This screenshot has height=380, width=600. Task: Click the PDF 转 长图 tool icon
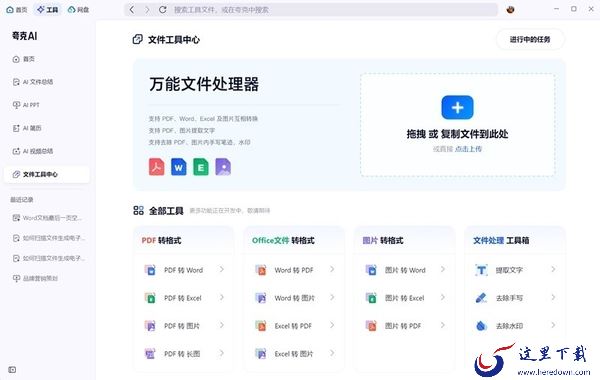point(150,354)
